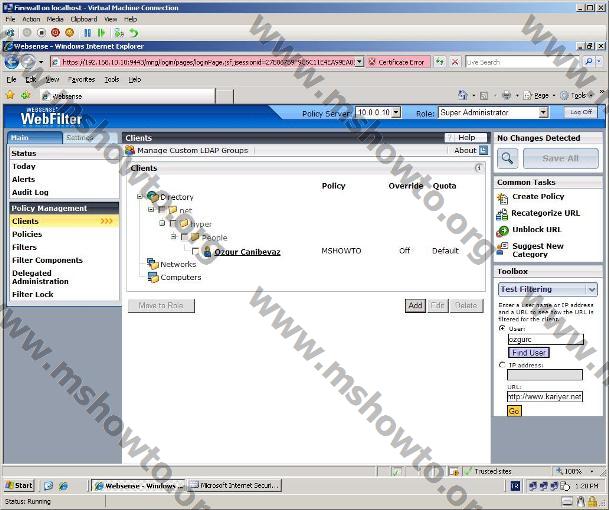This screenshot has width=609, height=510.
Task: Click the Revert green arrow in VM toolbar
Action: tap(134, 33)
